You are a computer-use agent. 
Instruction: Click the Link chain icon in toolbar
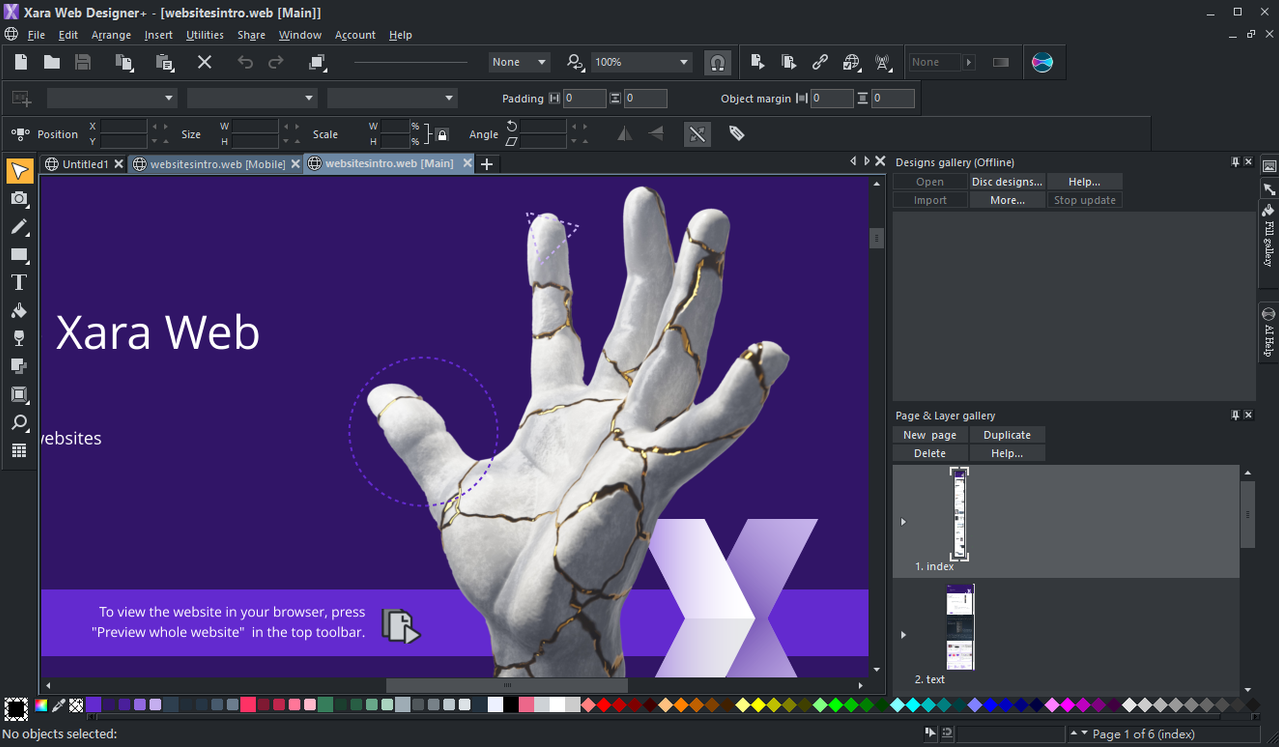[x=820, y=62]
